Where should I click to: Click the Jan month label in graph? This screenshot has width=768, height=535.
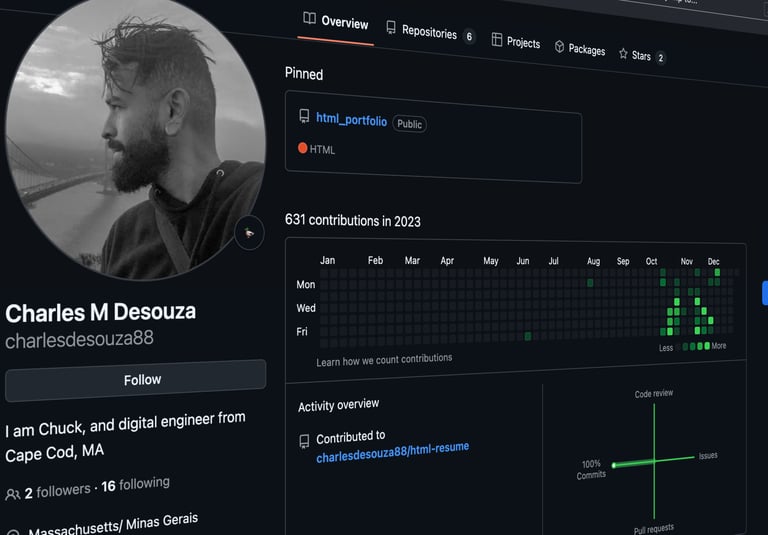tap(328, 260)
